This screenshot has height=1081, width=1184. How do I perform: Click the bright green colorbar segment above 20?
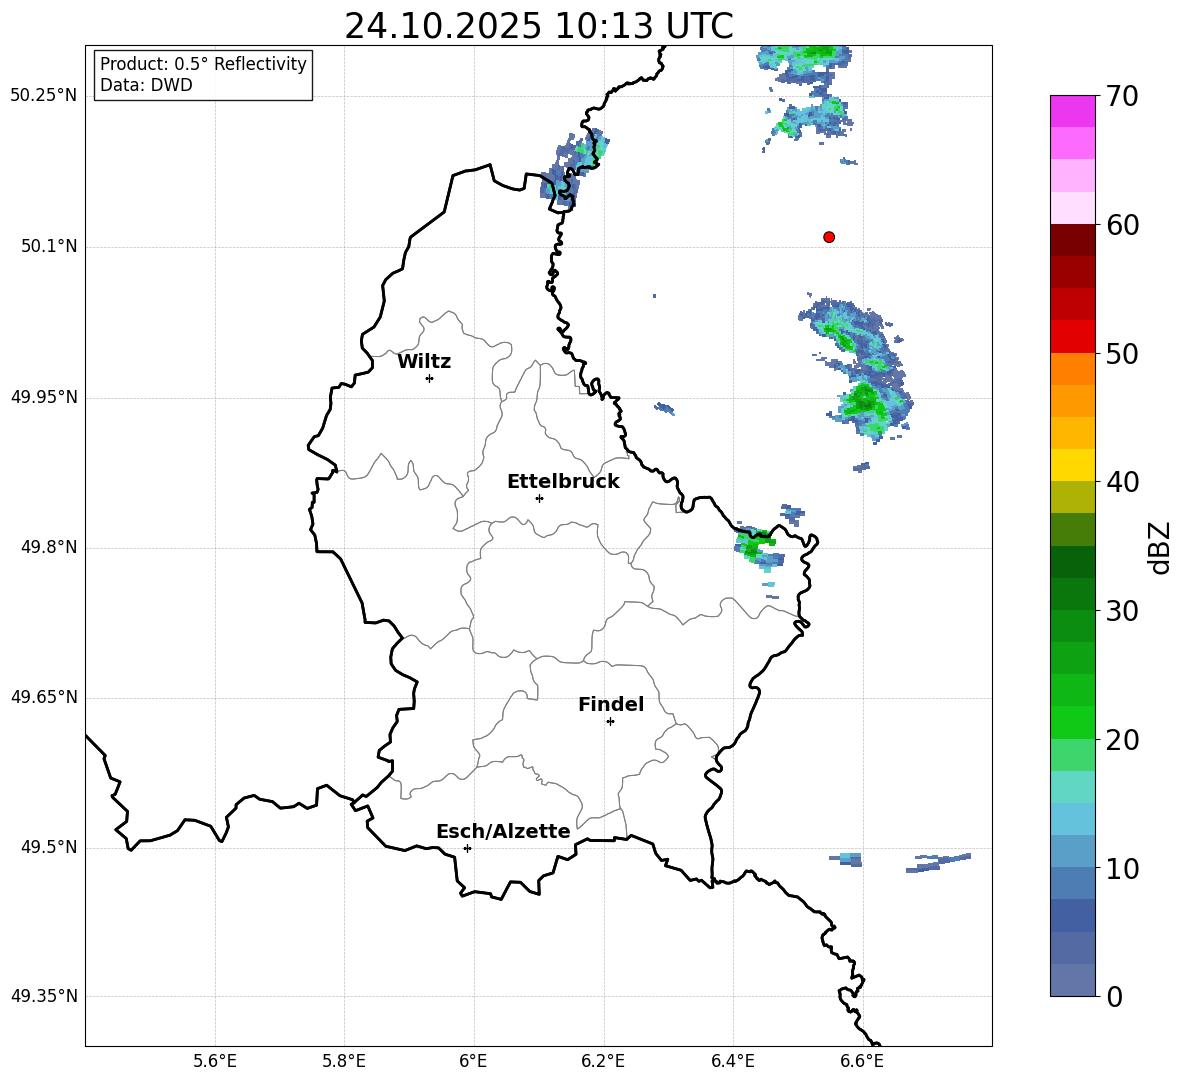[1072, 722]
